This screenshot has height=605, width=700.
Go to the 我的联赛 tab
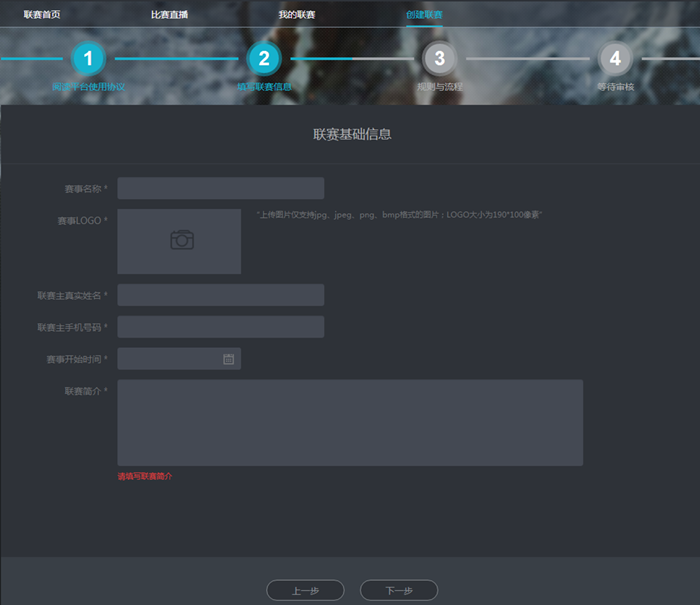tap(296, 15)
